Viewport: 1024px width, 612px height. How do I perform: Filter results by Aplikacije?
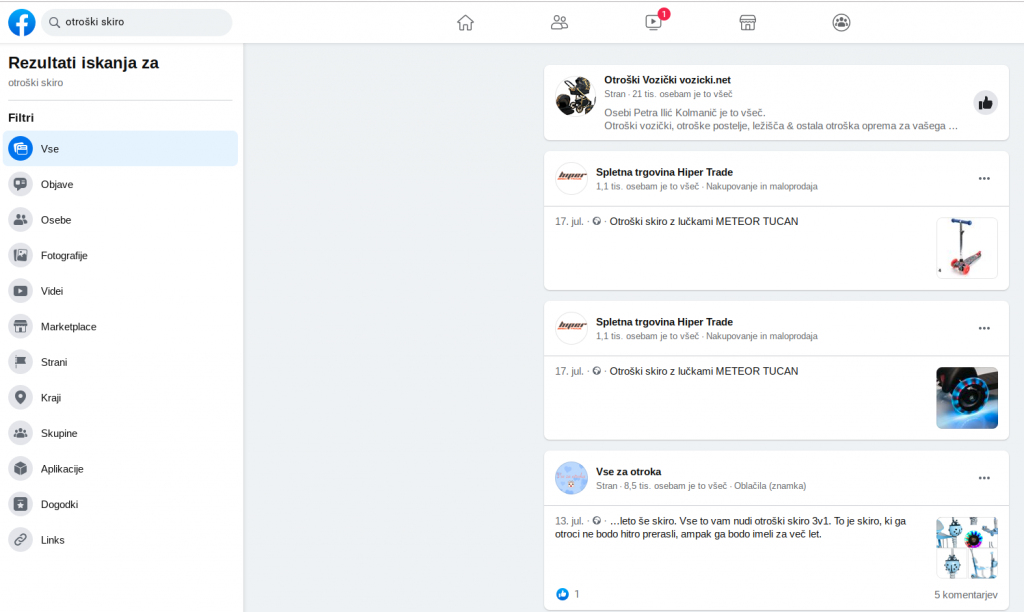click(x=120, y=469)
